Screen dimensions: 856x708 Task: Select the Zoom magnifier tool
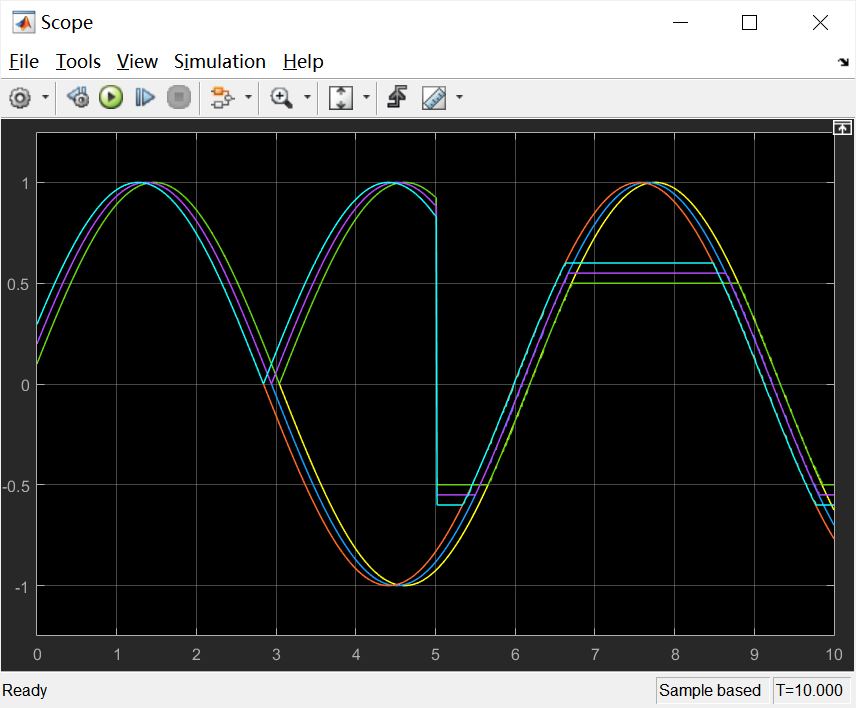pyautogui.click(x=281, y=98)
